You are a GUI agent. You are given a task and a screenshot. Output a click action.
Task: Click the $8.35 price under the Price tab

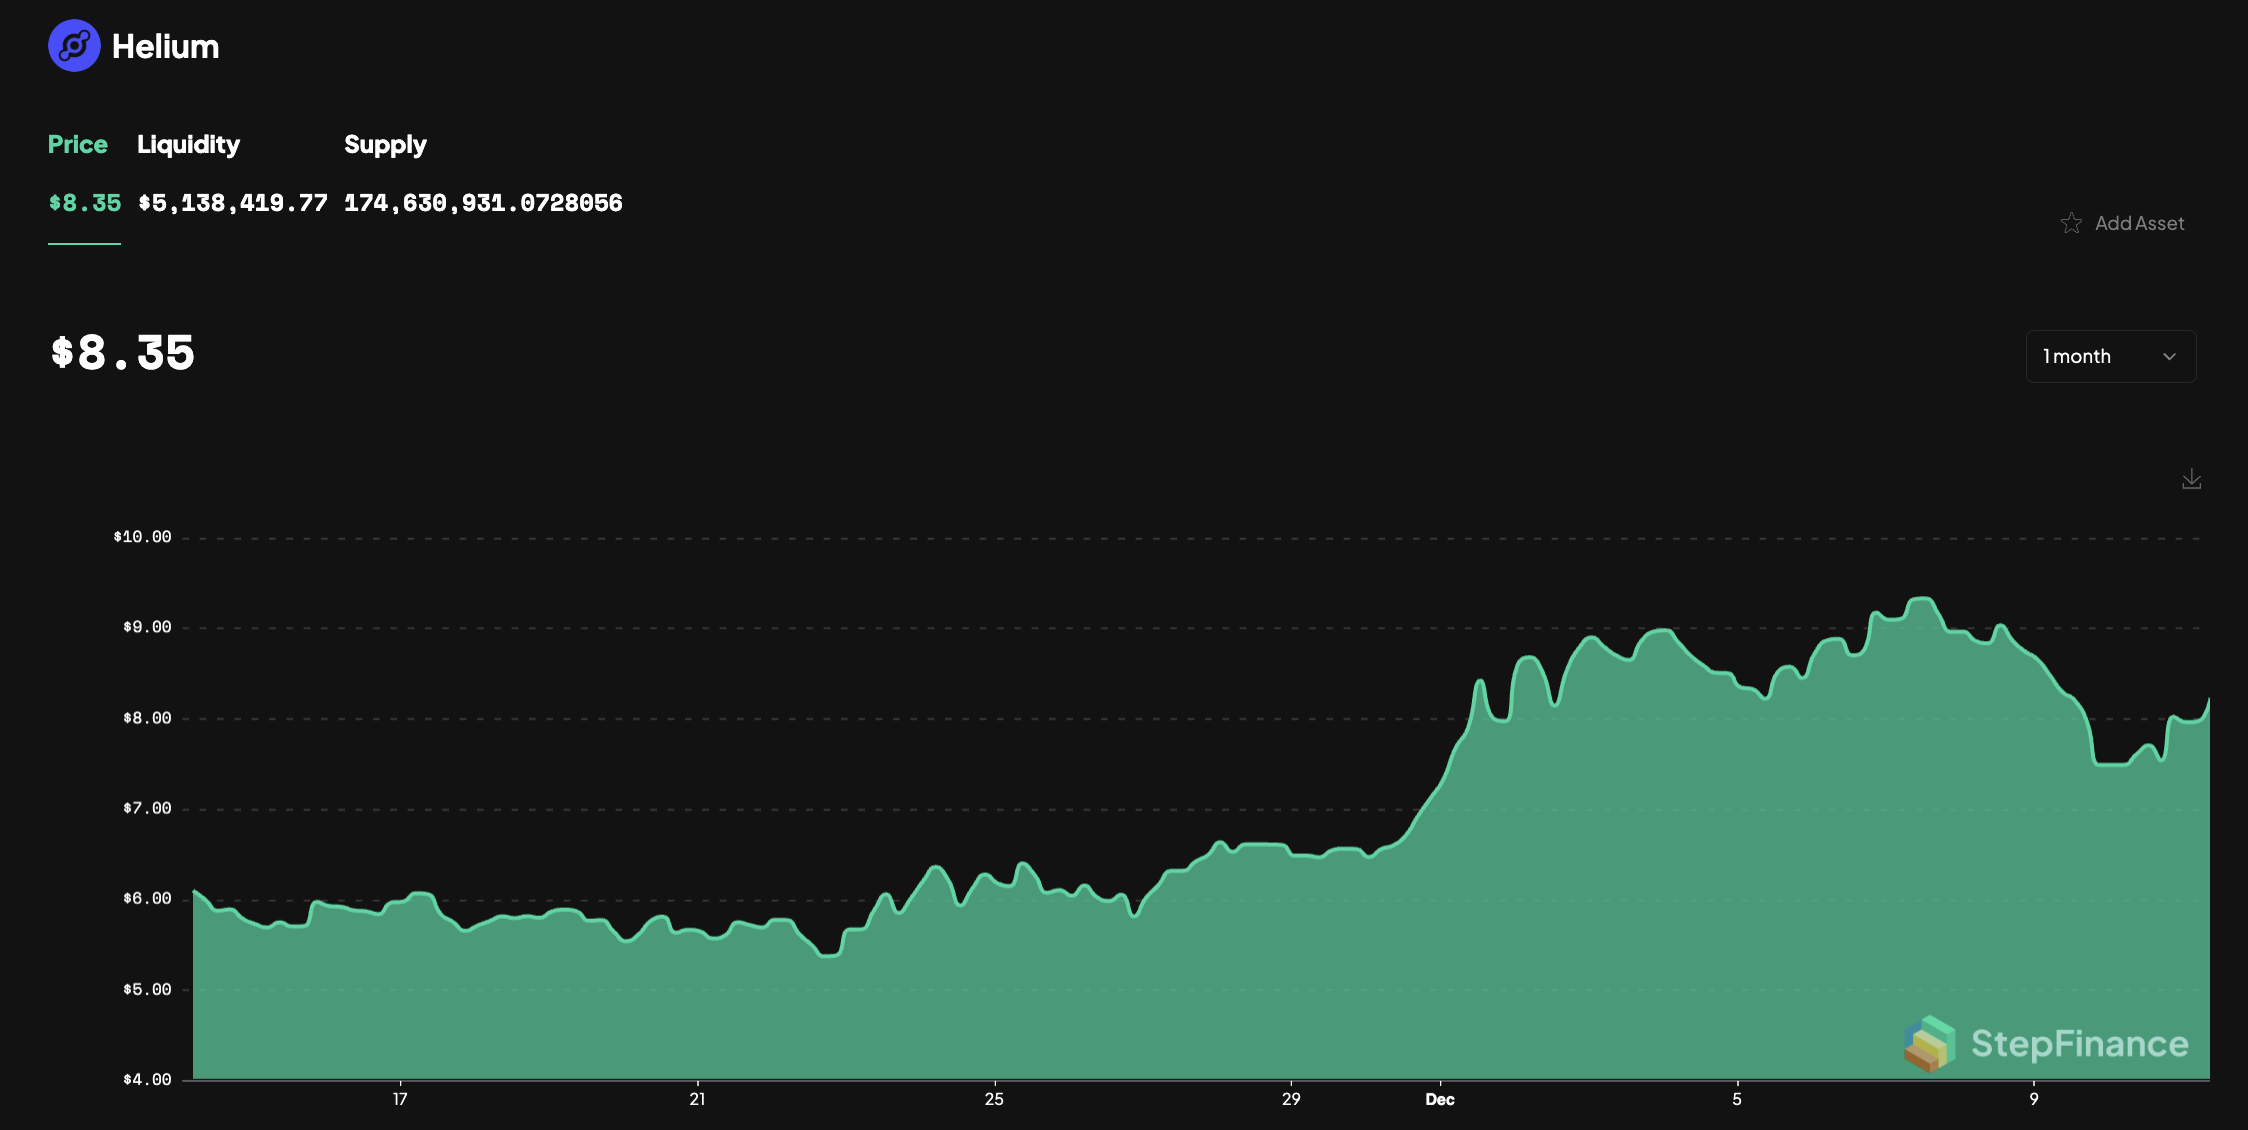tap(83, 202)
